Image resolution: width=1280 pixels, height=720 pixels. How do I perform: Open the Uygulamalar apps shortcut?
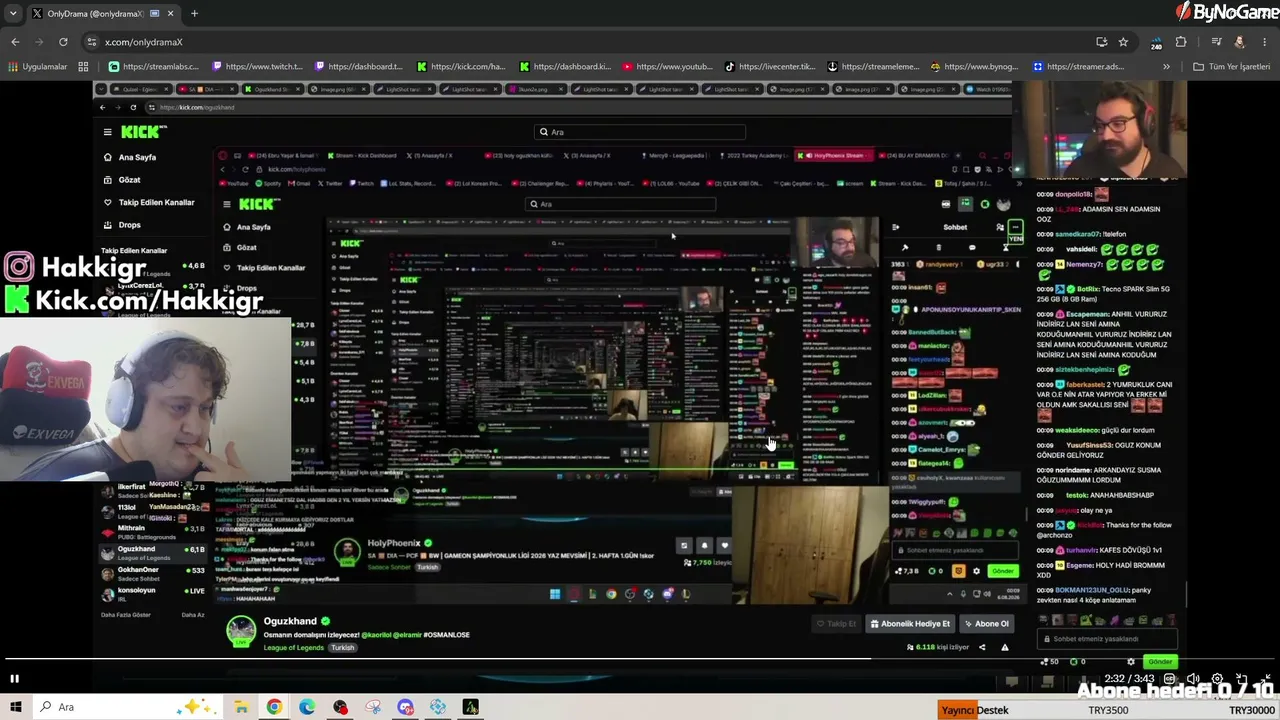(37, 67)
